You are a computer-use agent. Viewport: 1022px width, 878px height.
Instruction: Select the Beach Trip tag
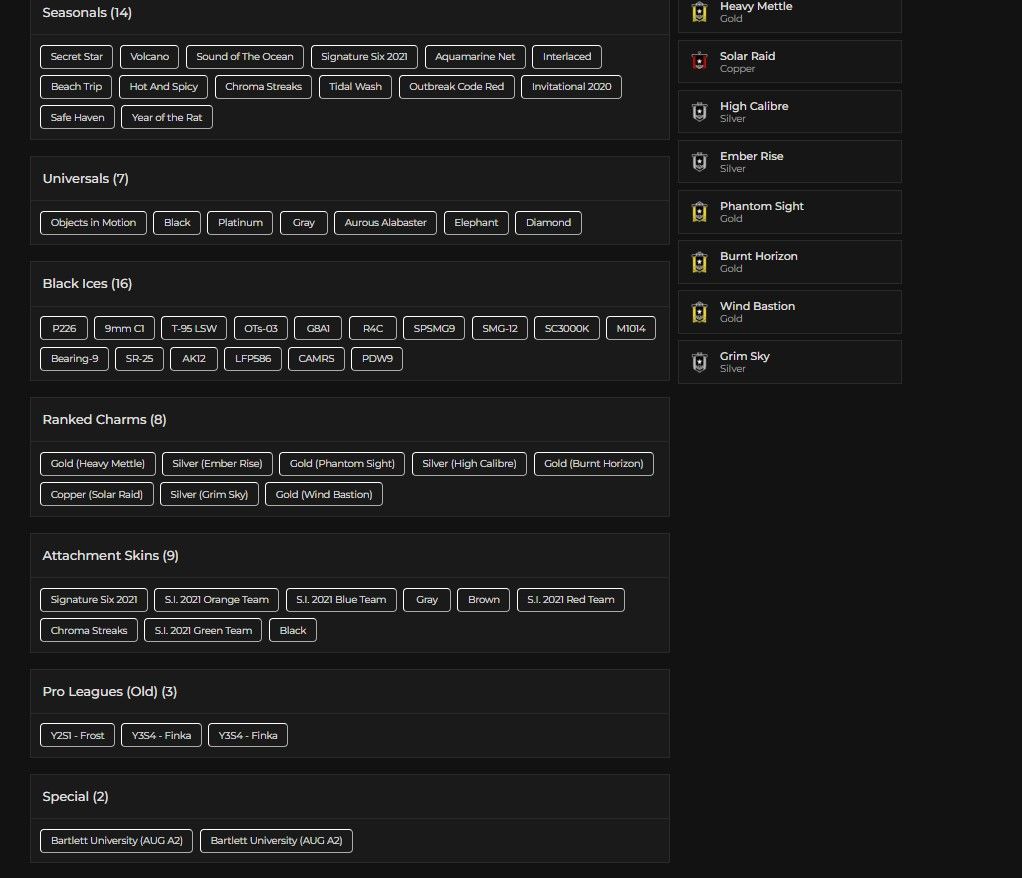[76, 87]
